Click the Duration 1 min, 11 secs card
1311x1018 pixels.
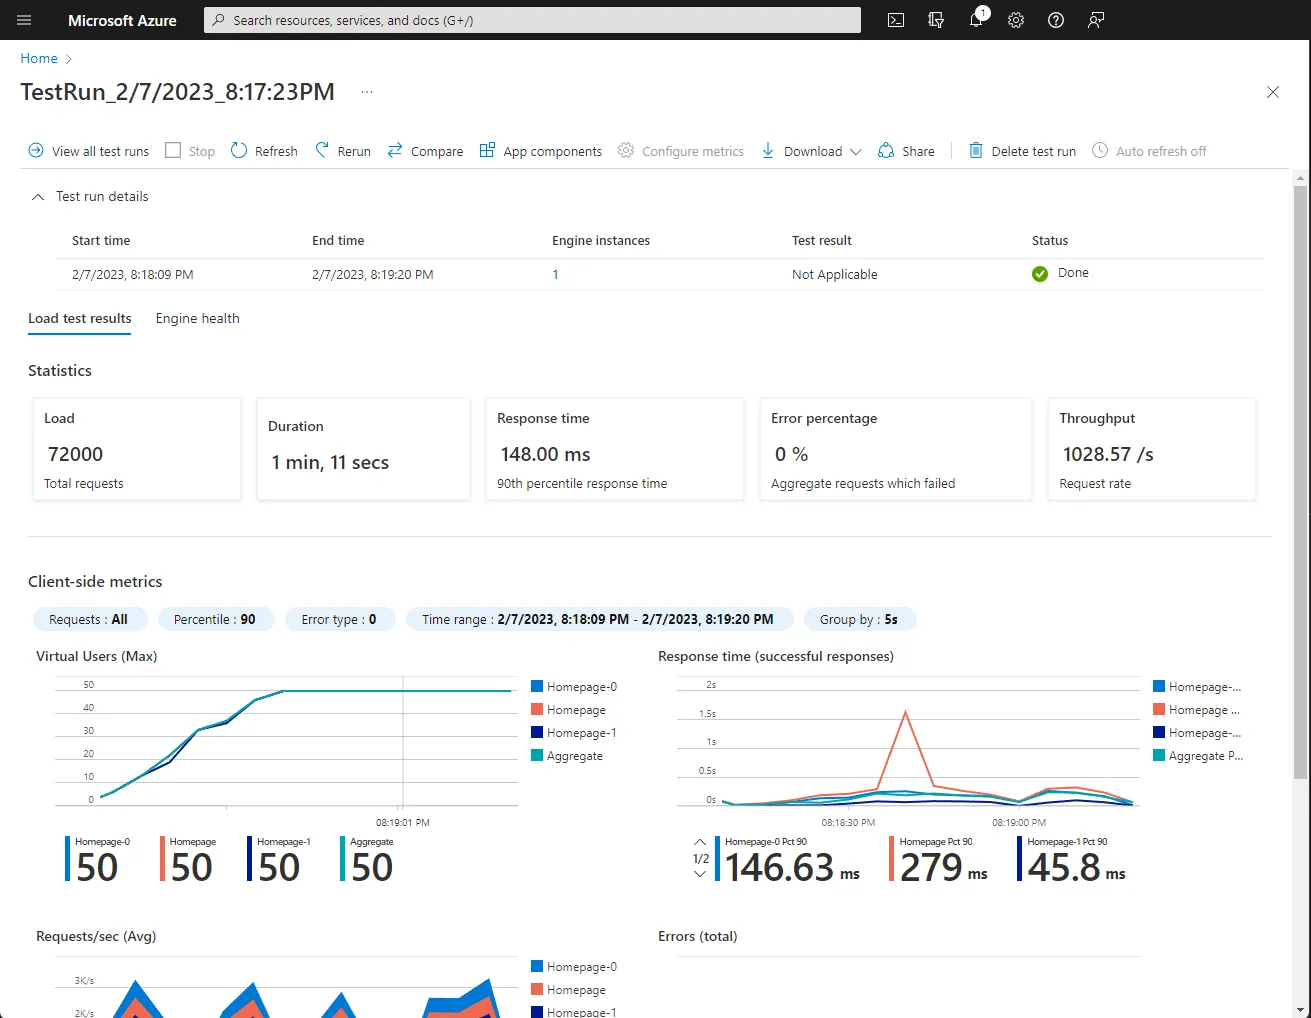[364, 449]
